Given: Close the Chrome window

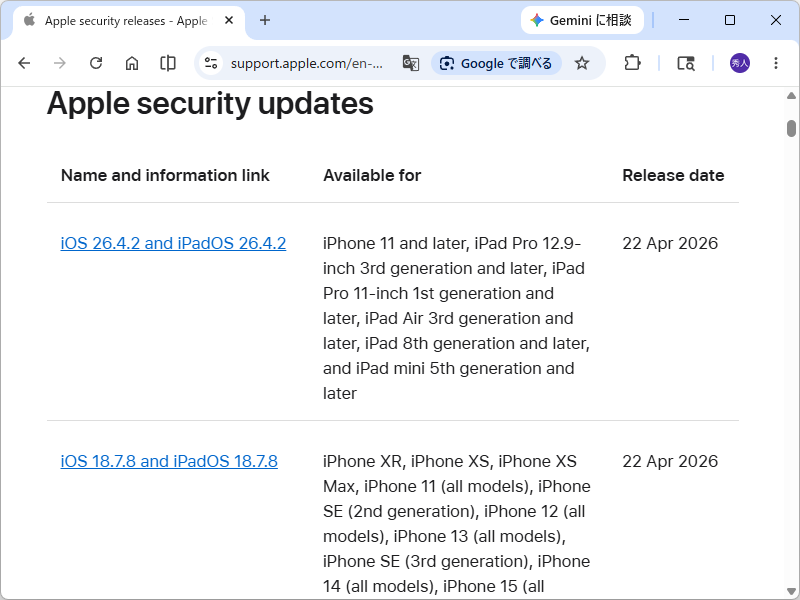Looking at the screenshot, I should [x=776, y=20].
